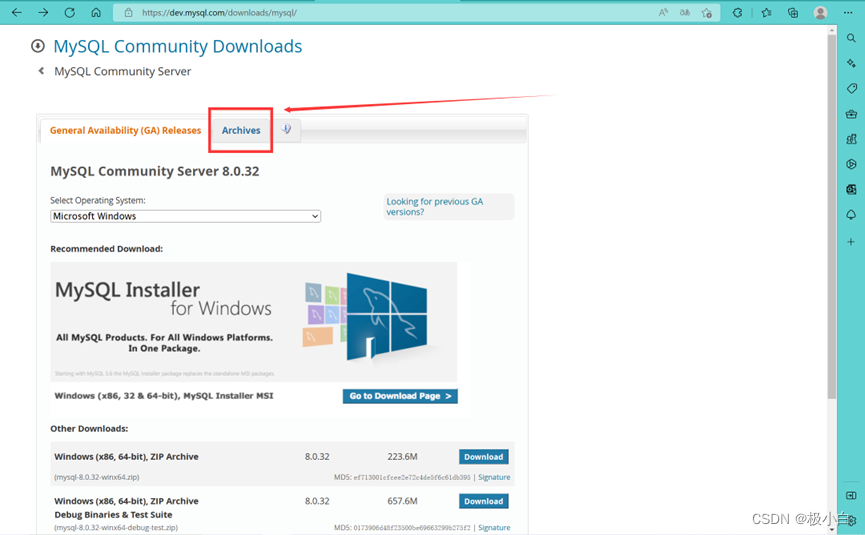Screen dimensions: 865x535
Task: Open the sidebar Shopping tag icon
Action: (851, 88)
